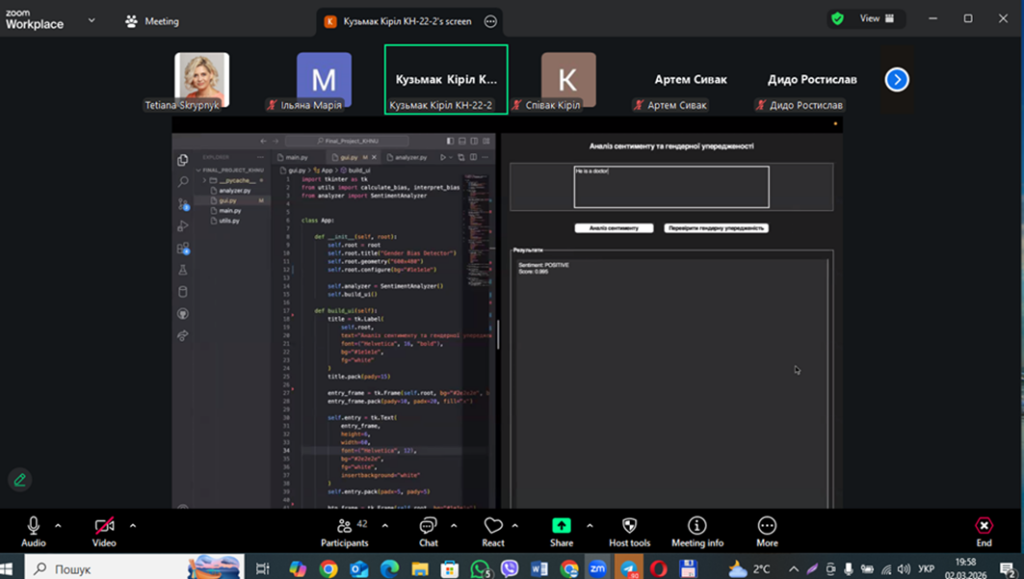
Task: Turn on camera with Video button
Action: [x=104, y=526]
